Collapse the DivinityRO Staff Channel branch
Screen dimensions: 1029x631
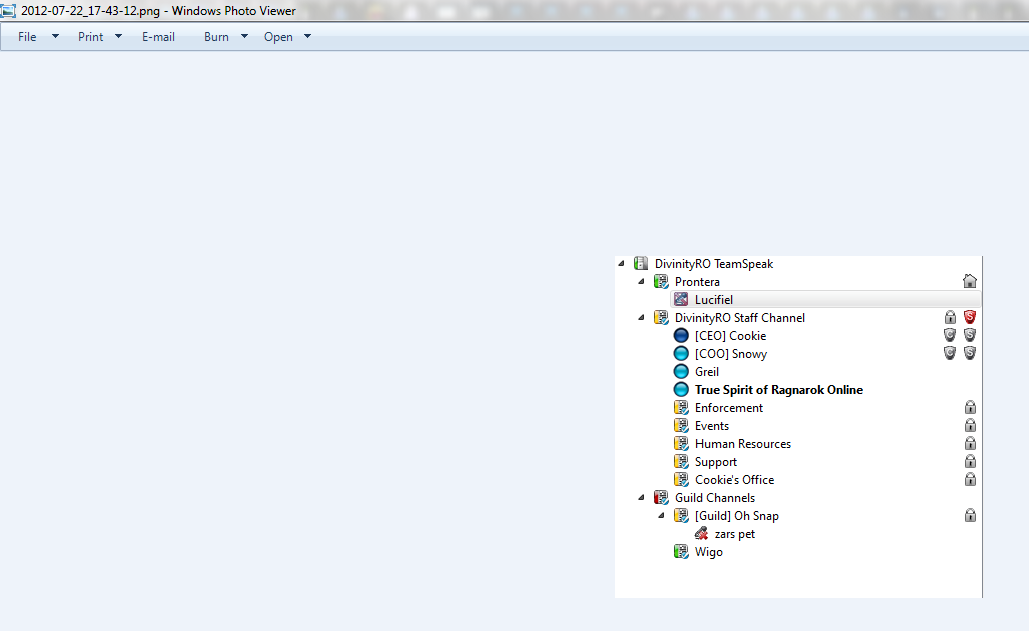(x=642, y=318)
